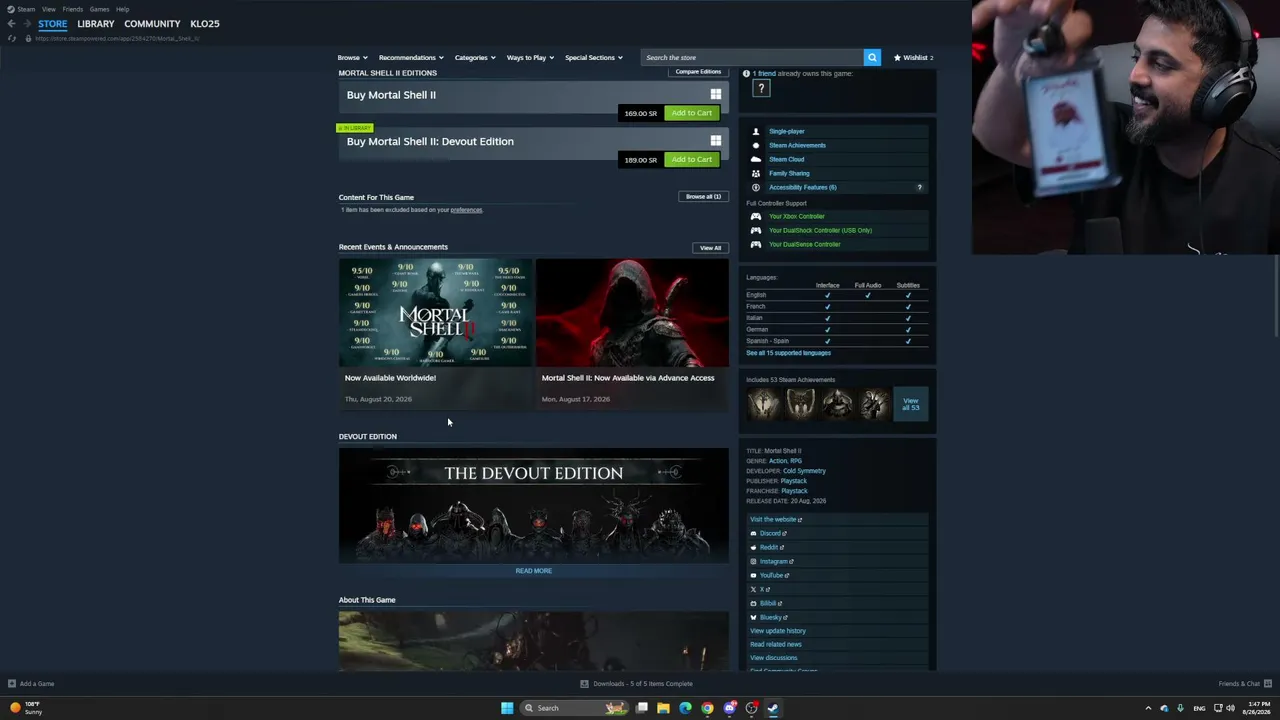This screenshot has width=1280, height=720.
Task: View all recent events
Action: 710,248
